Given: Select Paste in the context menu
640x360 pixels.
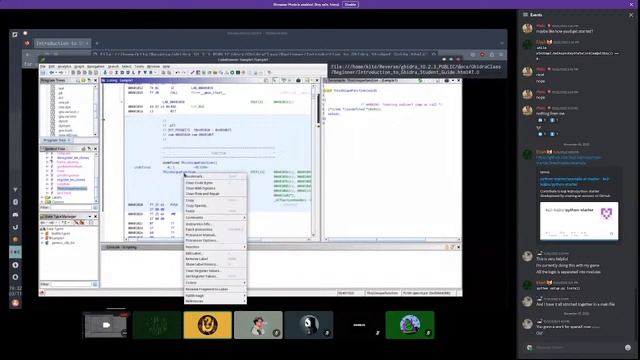Looking at the screenshot, I should point(215,211).
